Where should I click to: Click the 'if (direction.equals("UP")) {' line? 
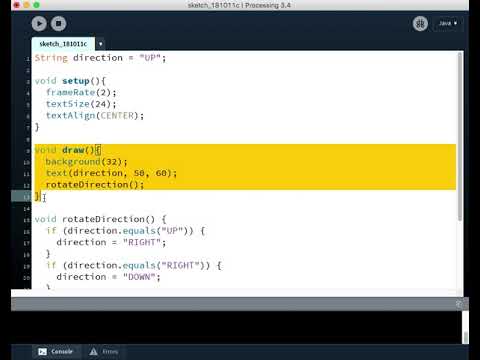[126, 231]
